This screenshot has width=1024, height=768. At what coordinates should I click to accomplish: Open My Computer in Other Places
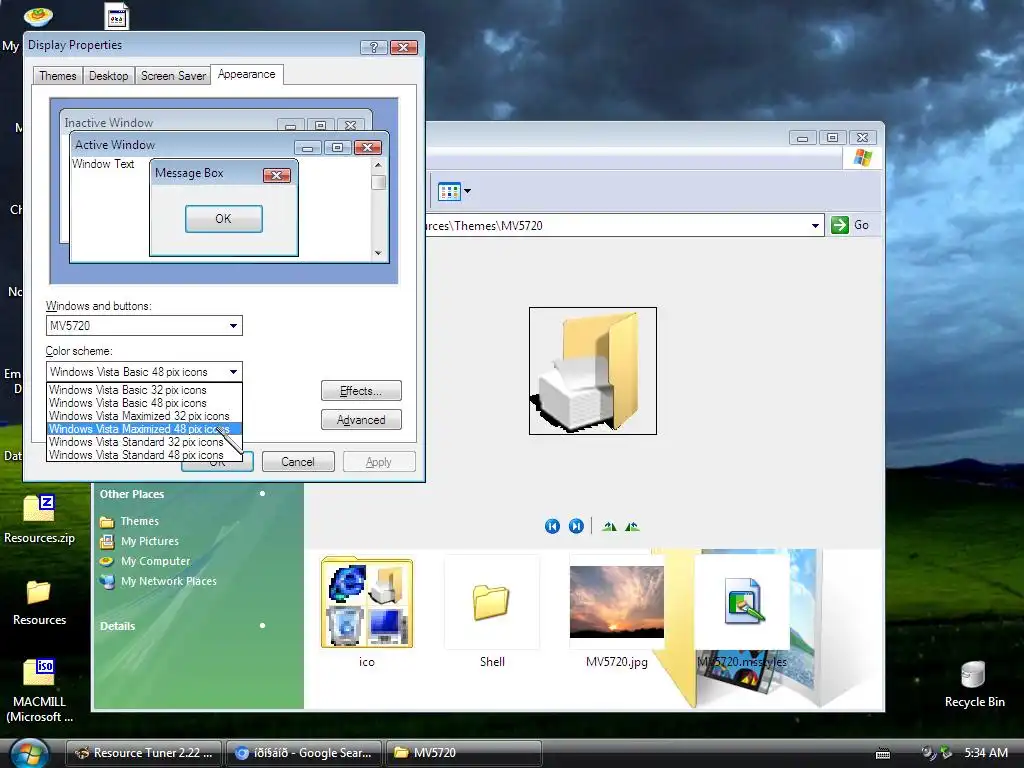155,561
